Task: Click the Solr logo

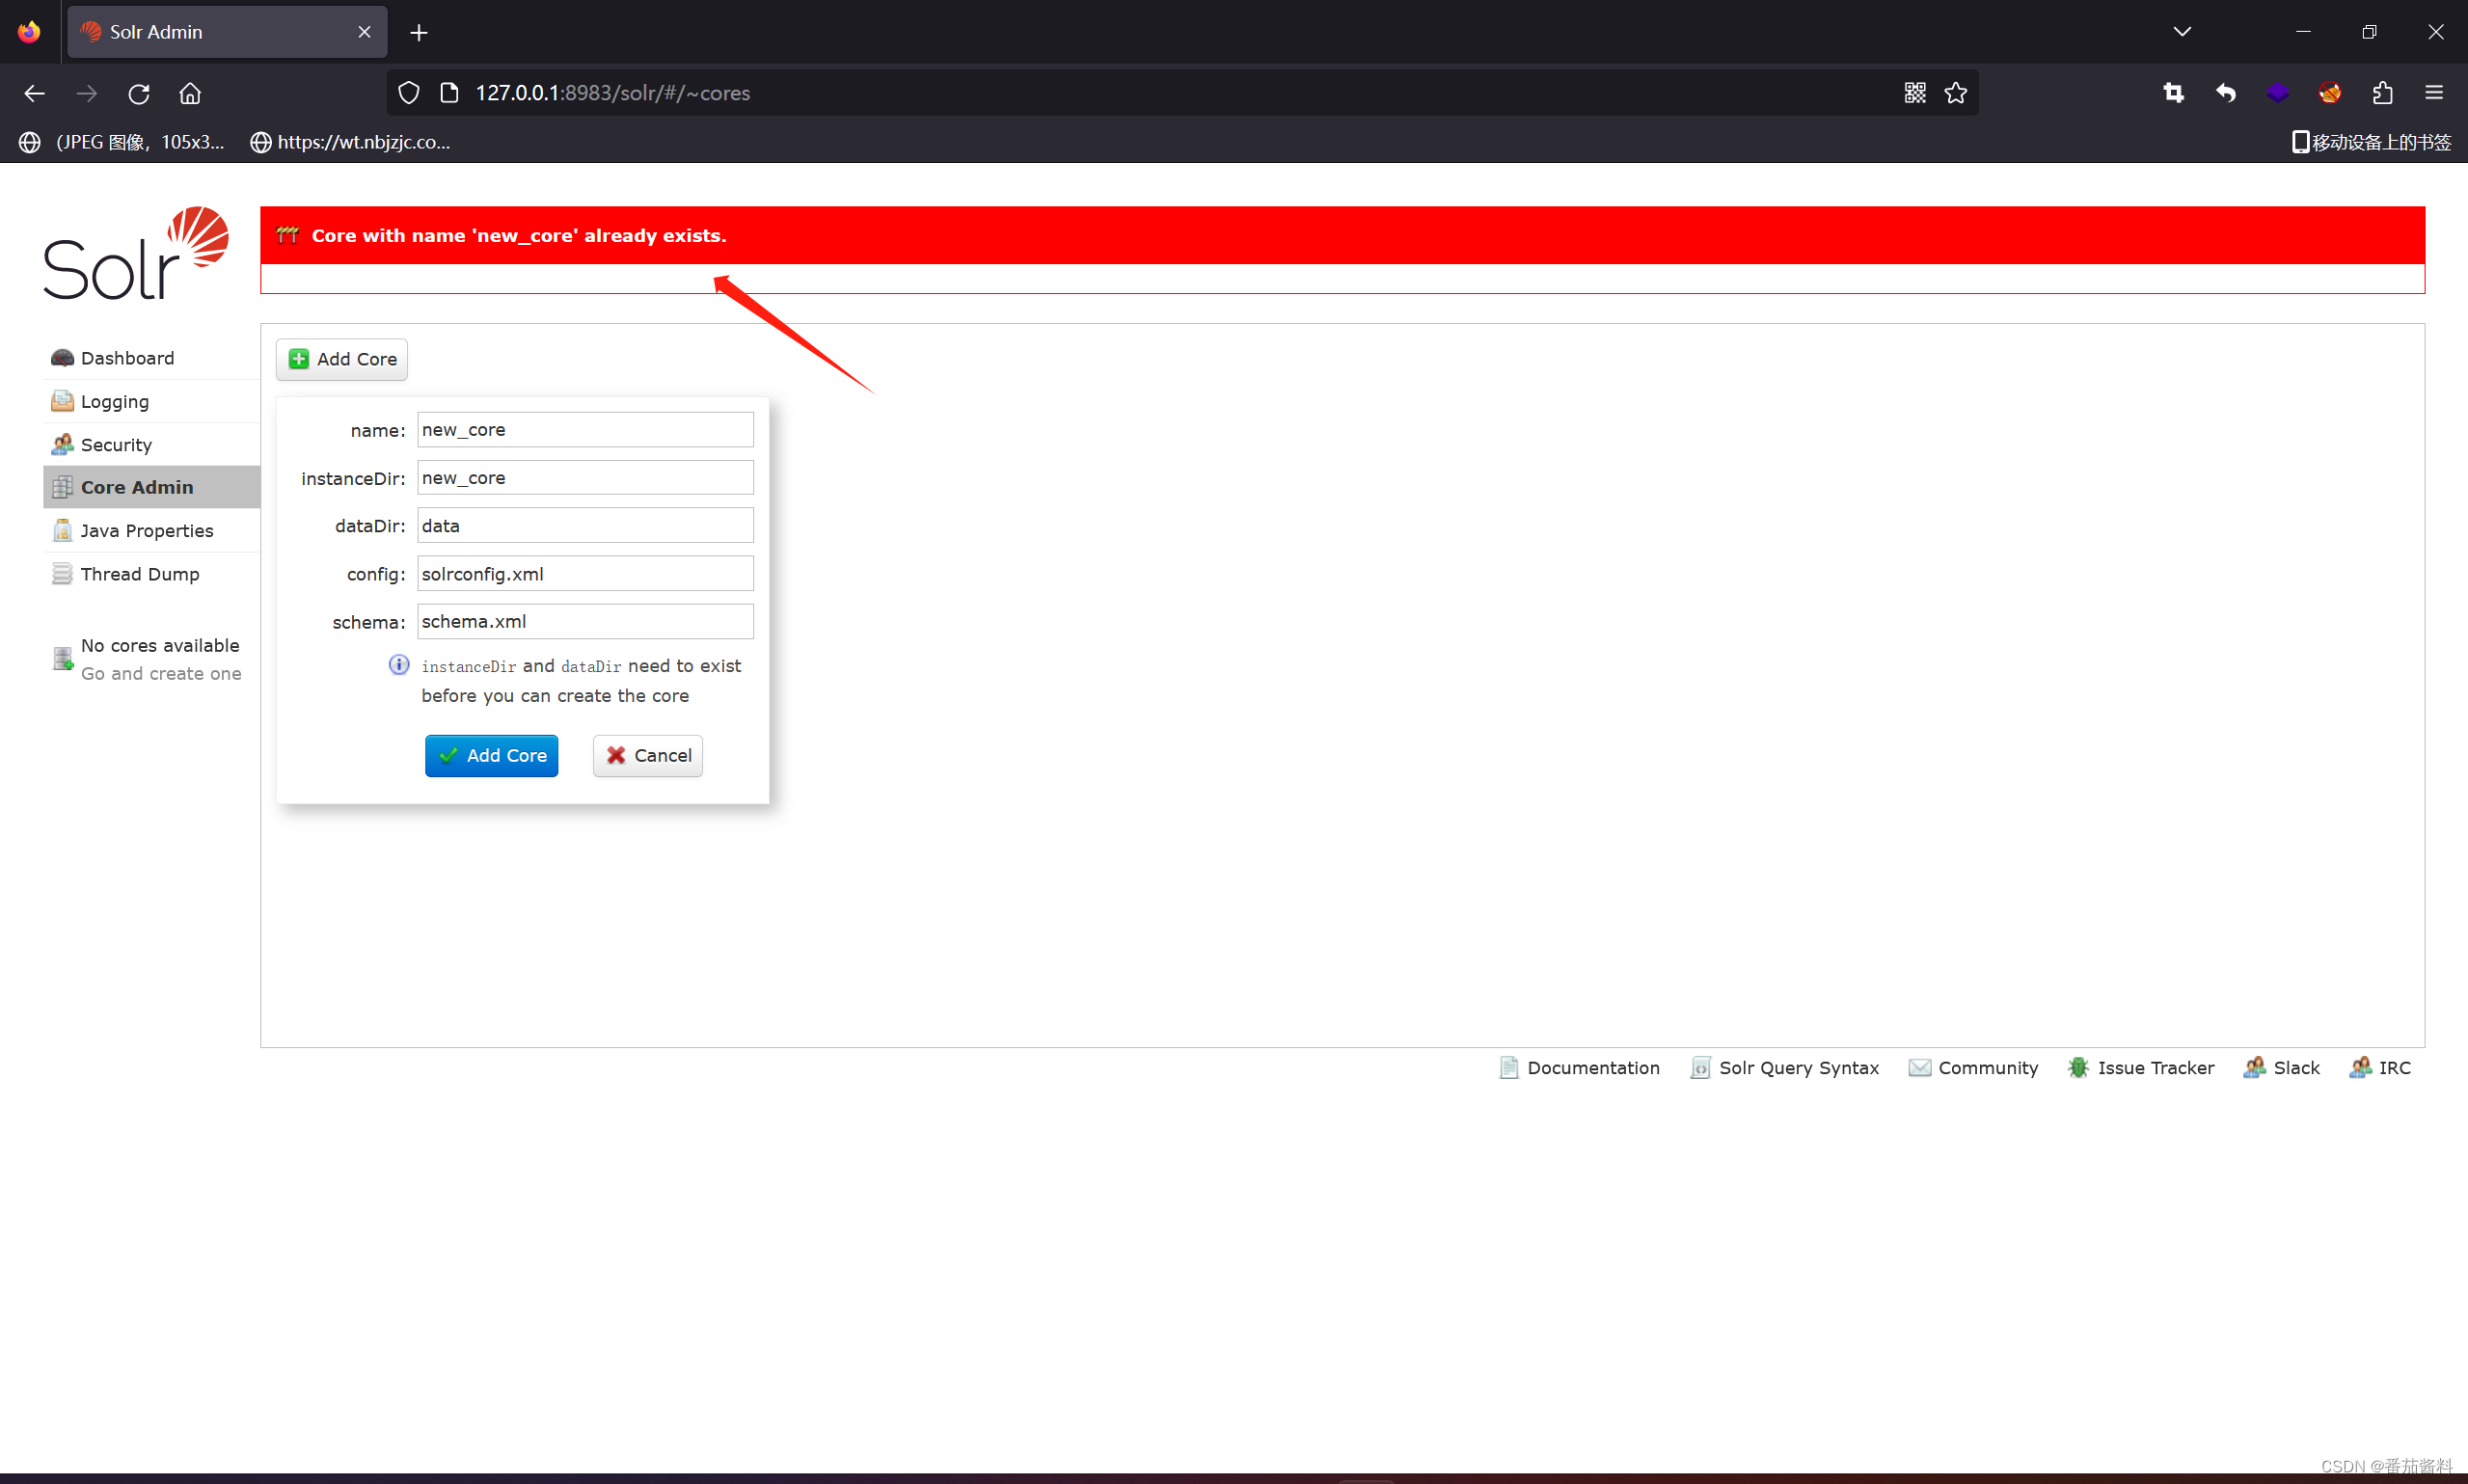Action: pyautogui.click(x=135, y=253)
